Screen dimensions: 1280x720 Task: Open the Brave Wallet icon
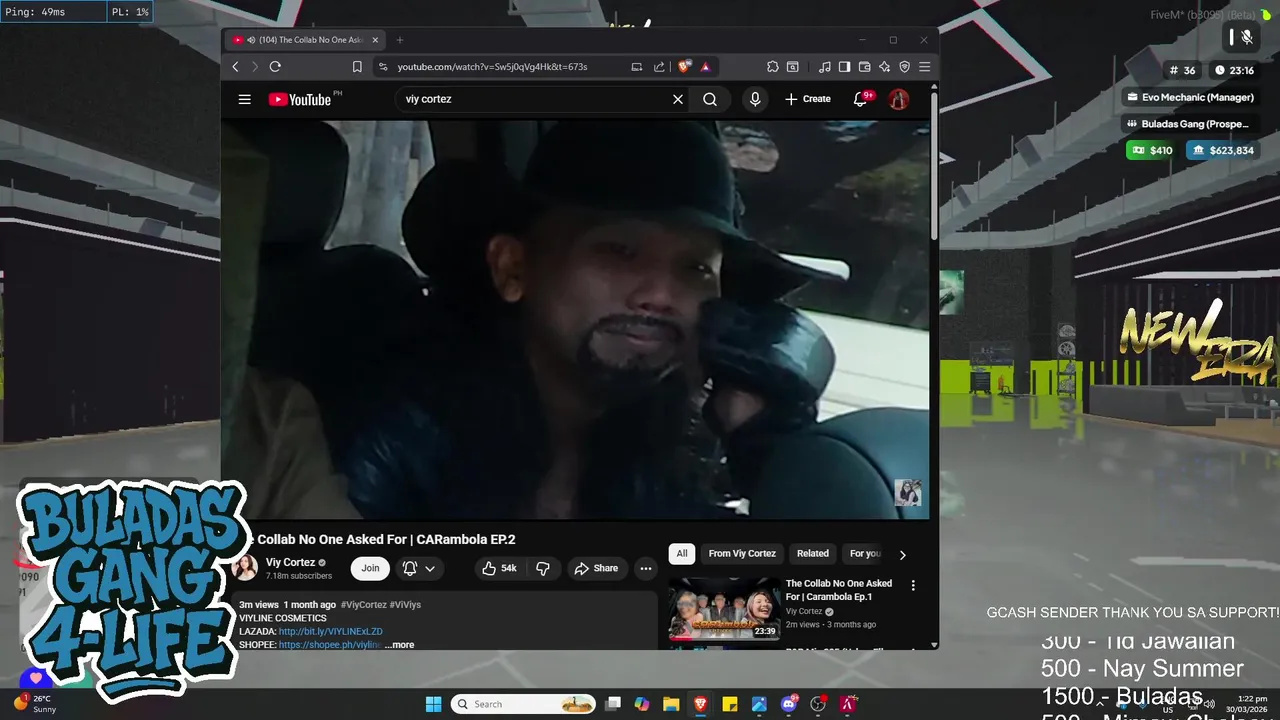pyautogui.click(x=864, y=67)
